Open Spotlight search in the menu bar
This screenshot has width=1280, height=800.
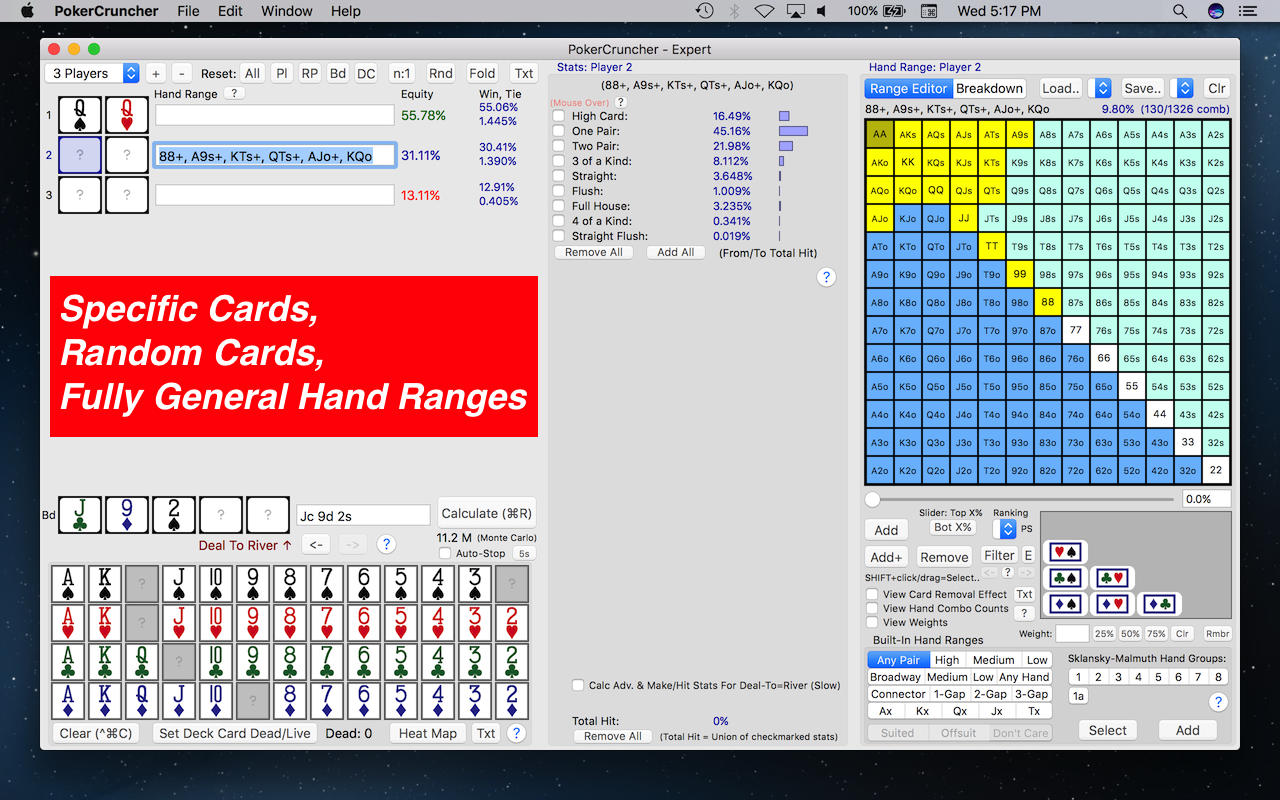pyautogui.click(x=1180, y=11)
